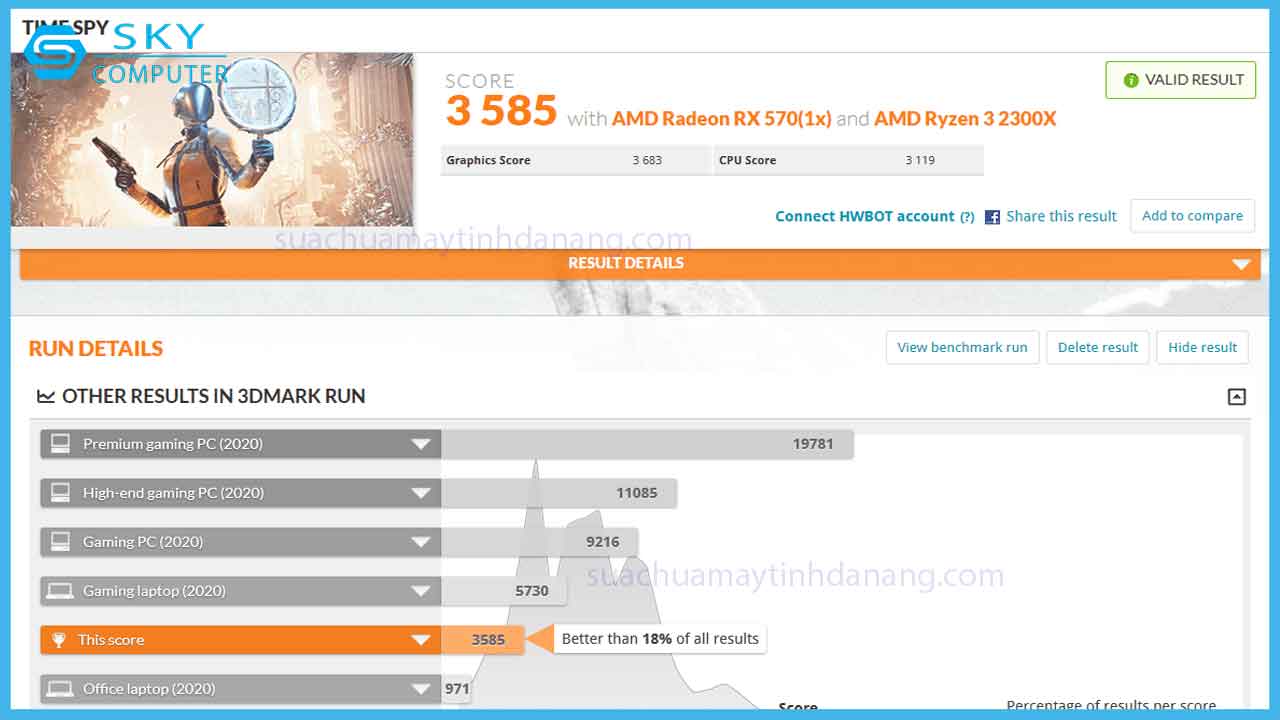
Task: Expand High-end gaming PC (2020) dropdown arrow
Action: coord(421,493)
